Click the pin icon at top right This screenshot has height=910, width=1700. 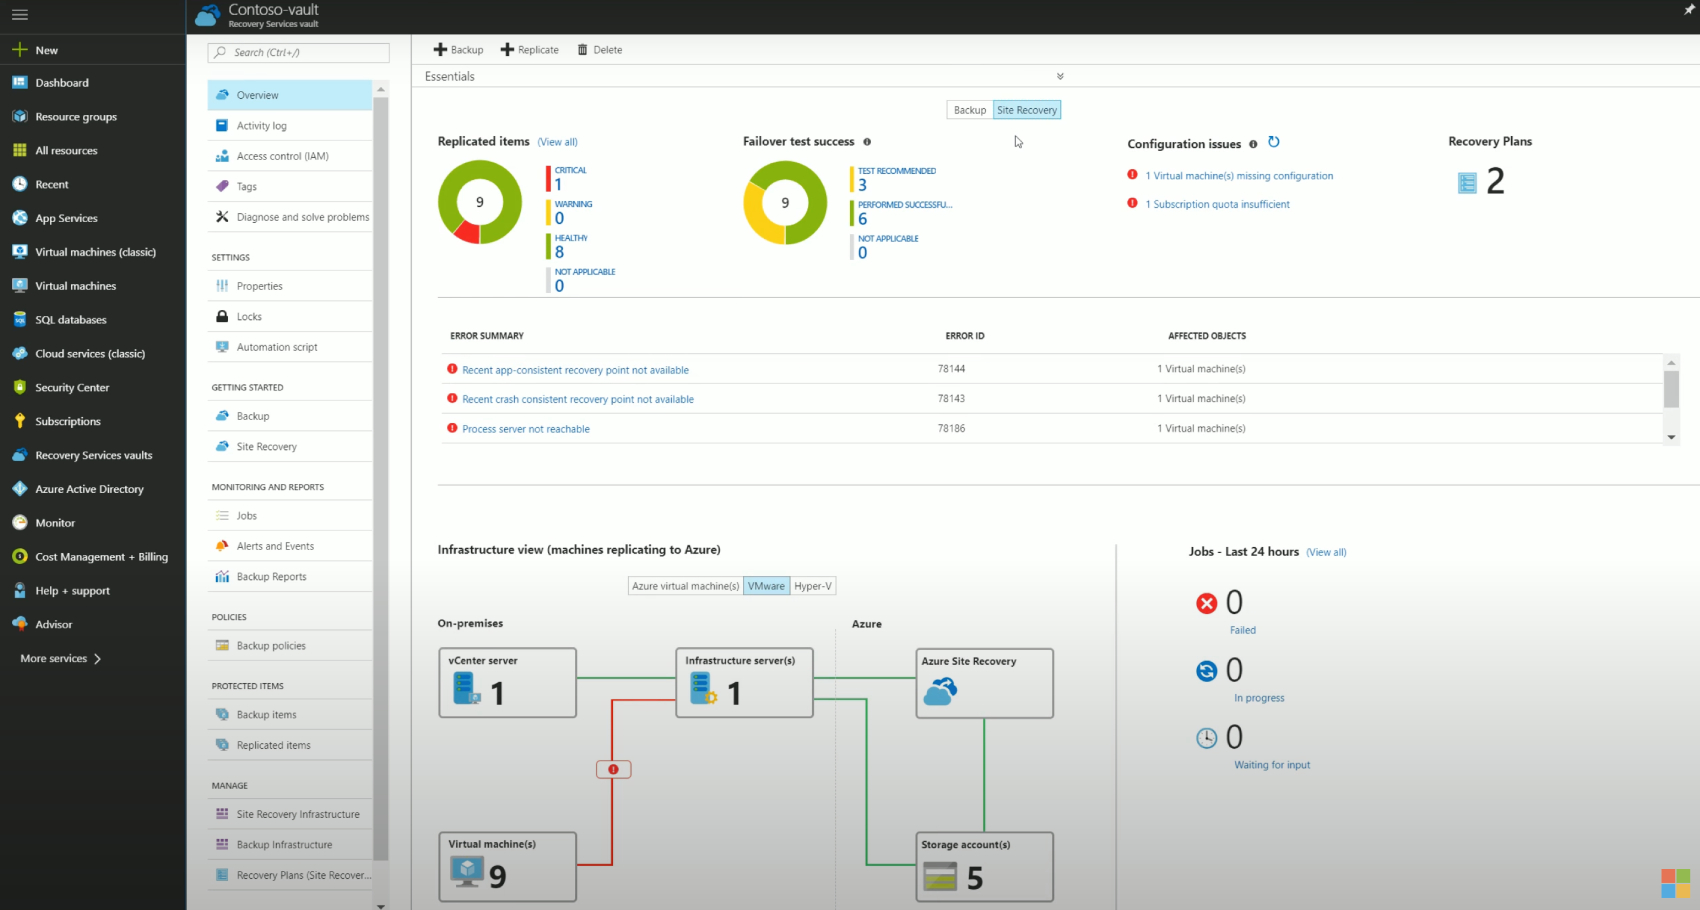click(x=1689, y=10)
